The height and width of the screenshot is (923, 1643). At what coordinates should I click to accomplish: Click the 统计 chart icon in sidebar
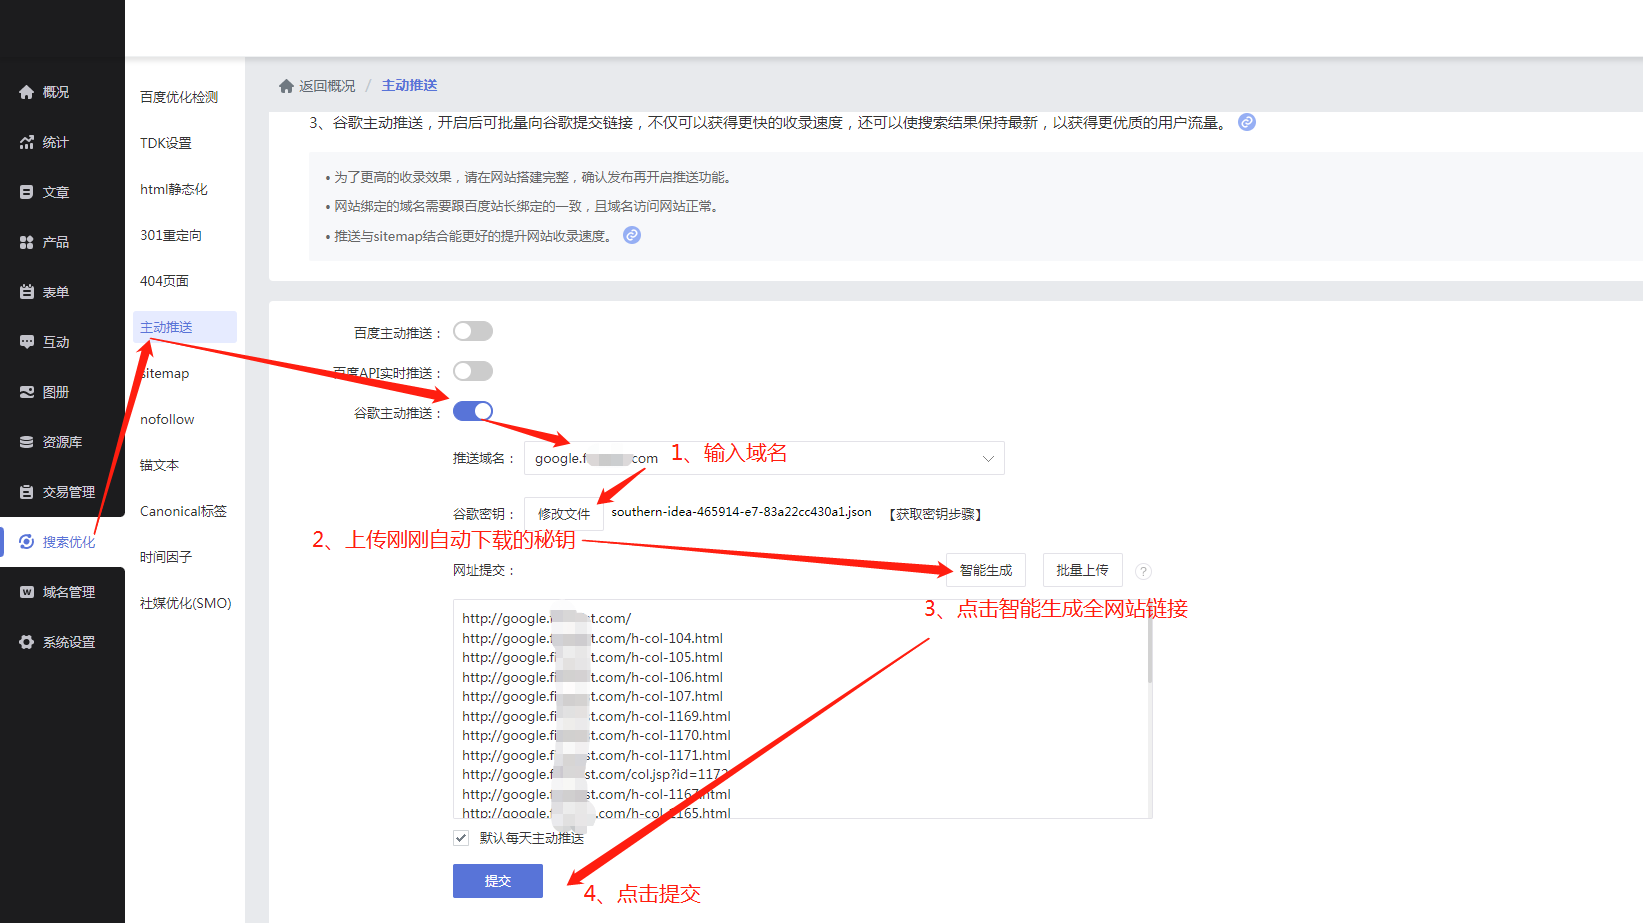[27, 142]
